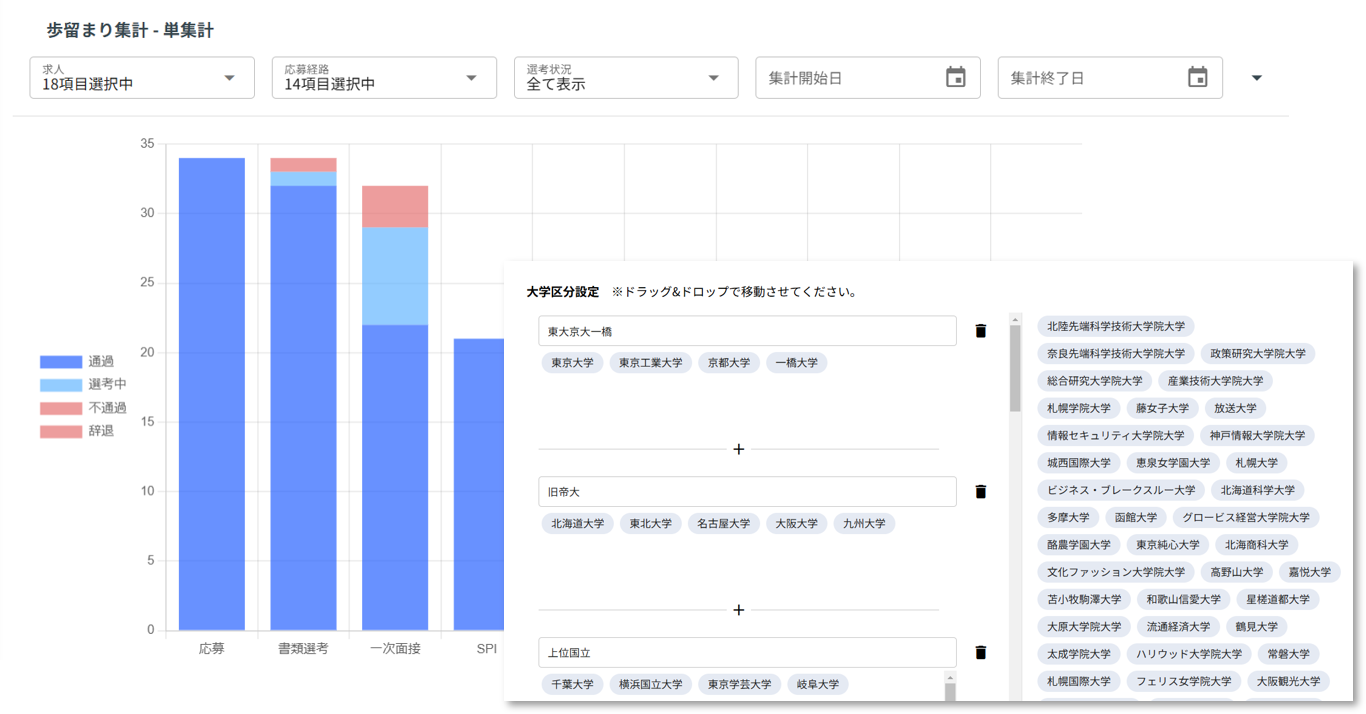The image size is (1366, 714).
Task: Select the フェリス女学院大学 chip
Action: (x=1183, y=682)
